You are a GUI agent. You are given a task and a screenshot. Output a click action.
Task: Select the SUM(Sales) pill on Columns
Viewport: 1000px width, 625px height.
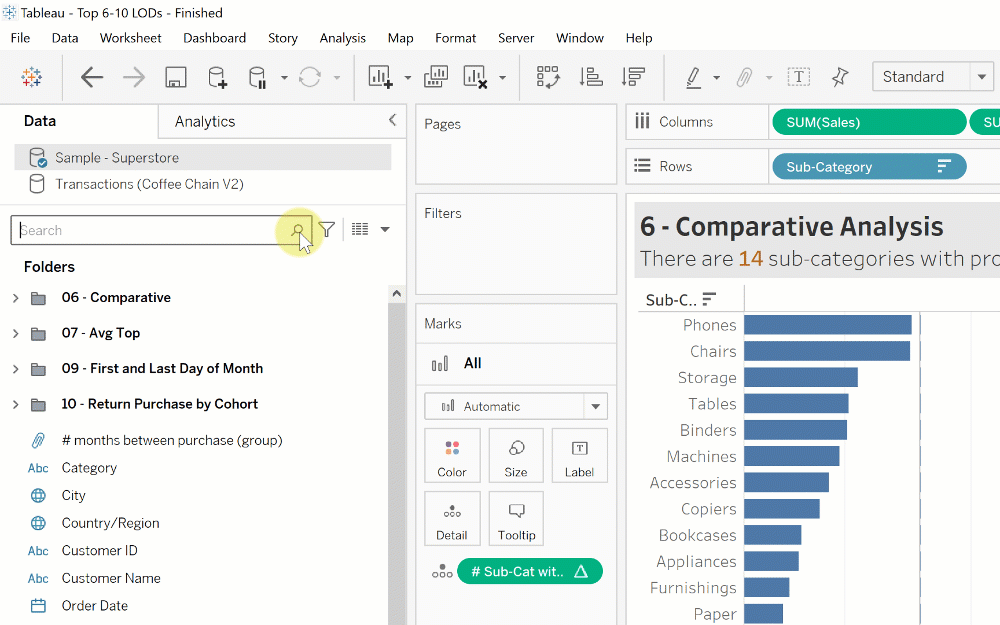[869, 122]
